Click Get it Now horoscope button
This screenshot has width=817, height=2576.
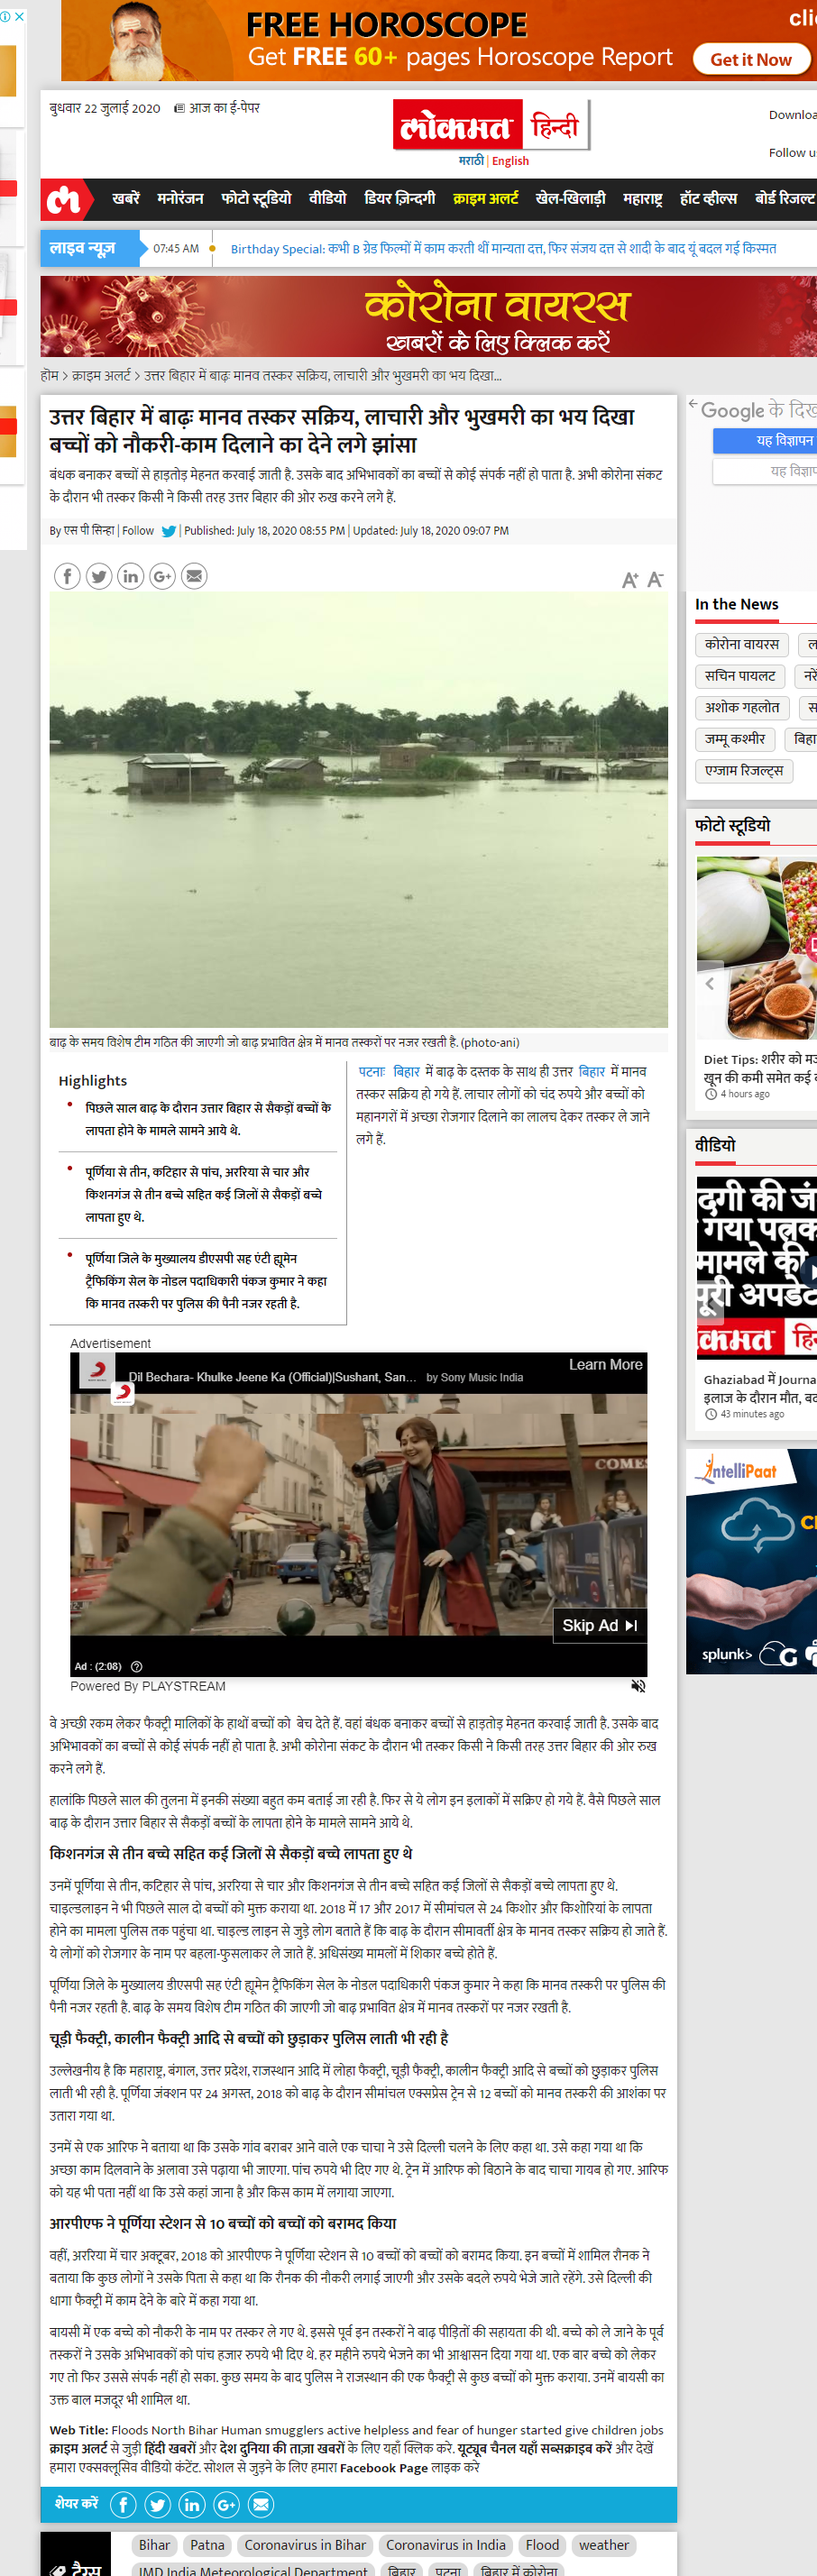point(751,60)
